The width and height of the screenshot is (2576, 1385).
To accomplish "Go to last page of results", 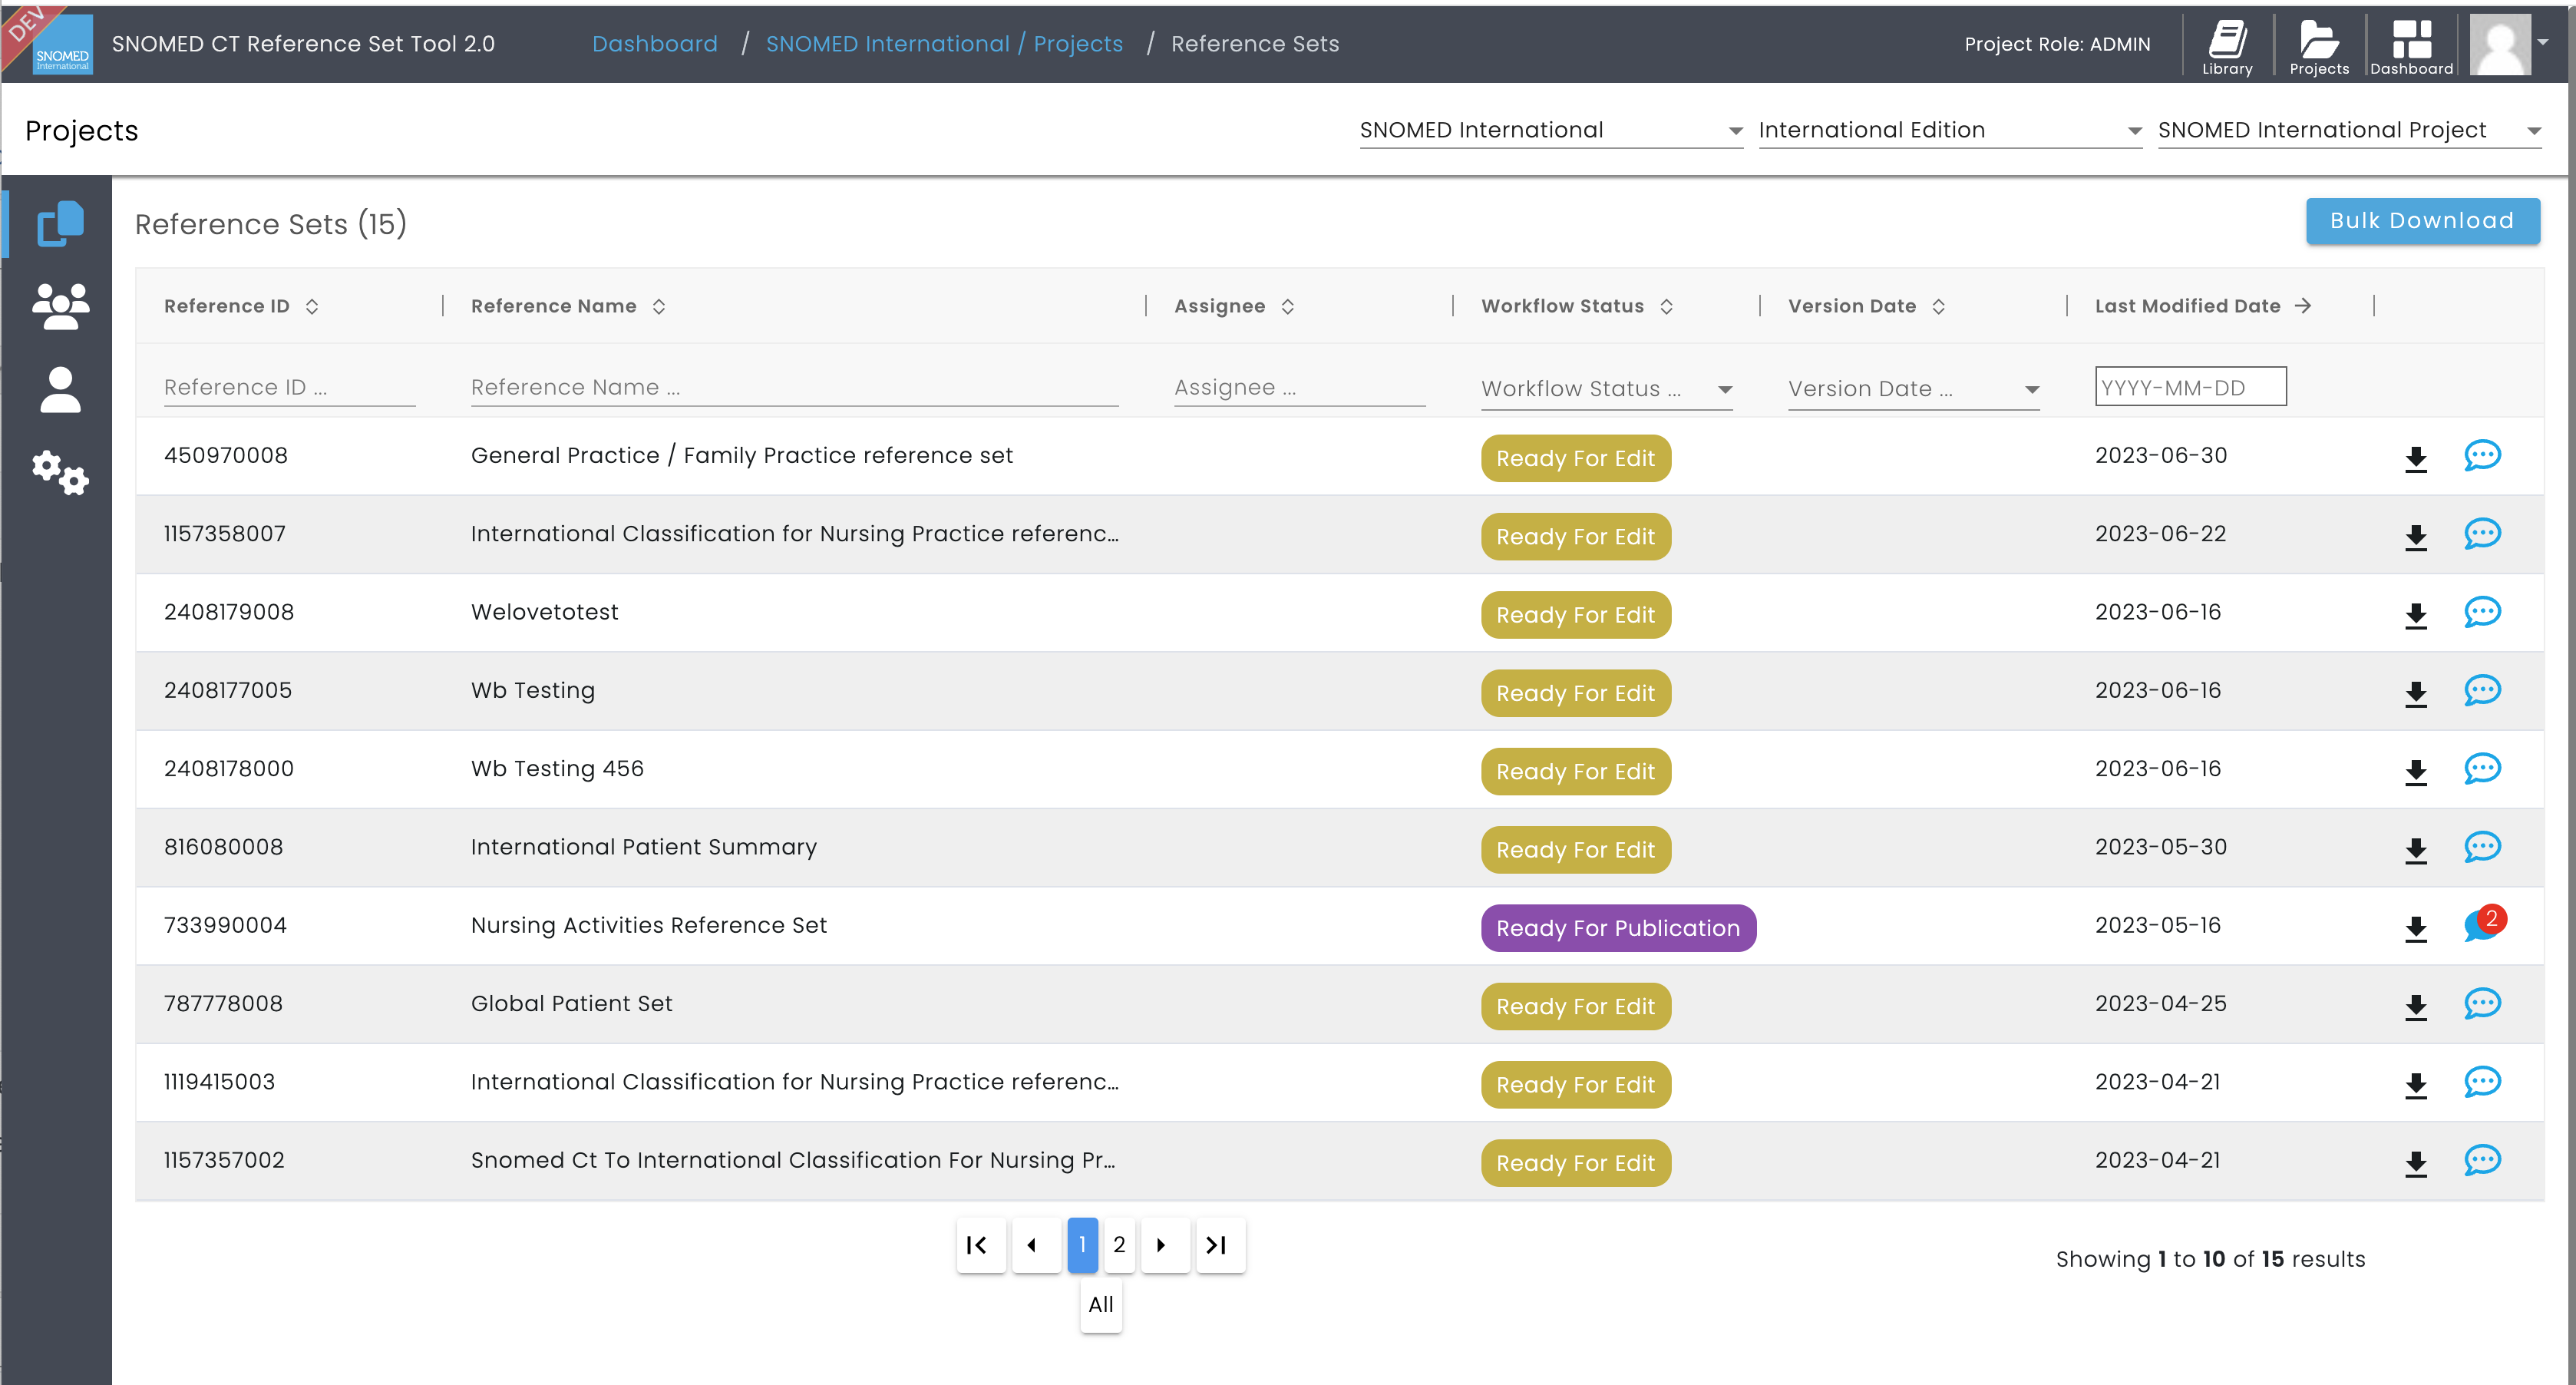I will pos(1220,1245).
